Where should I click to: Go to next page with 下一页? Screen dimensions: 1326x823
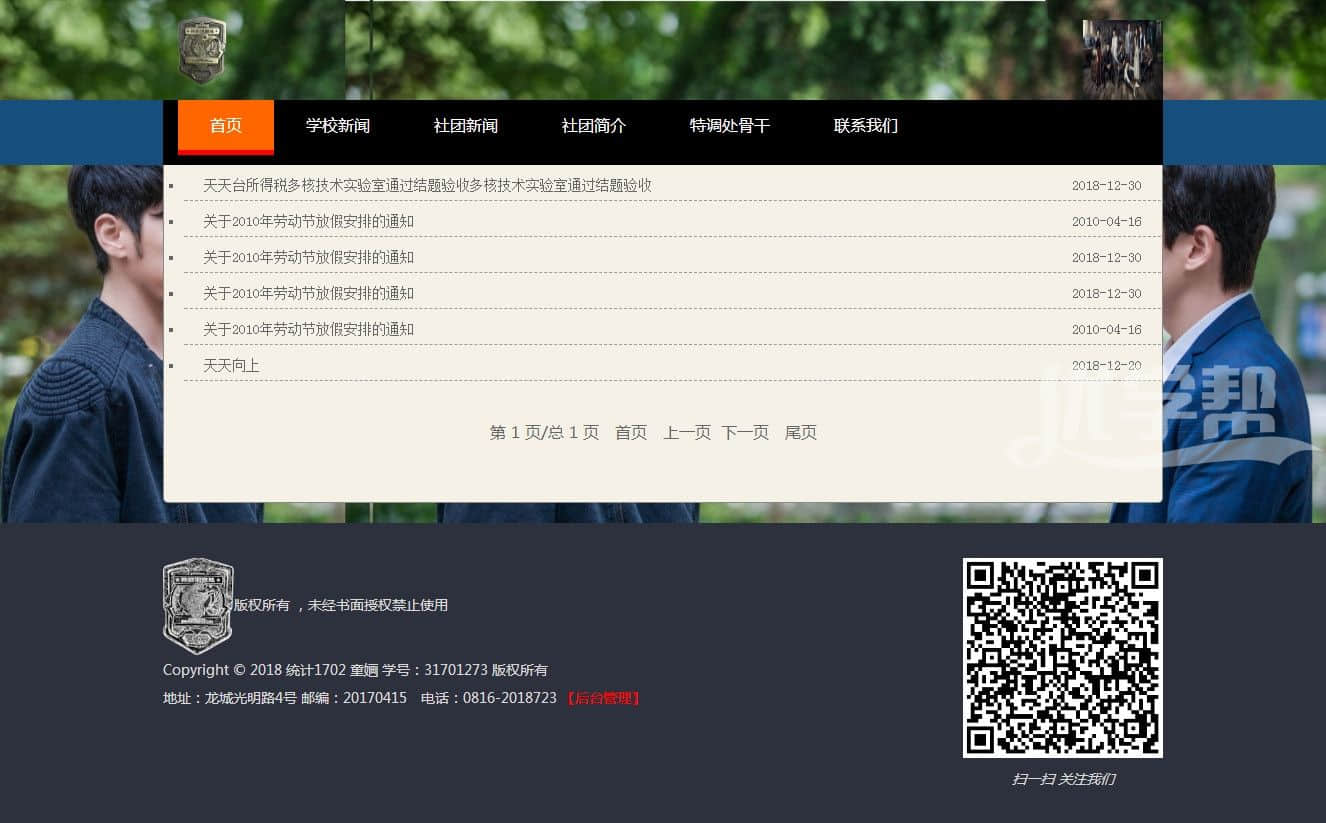(745, 432)
